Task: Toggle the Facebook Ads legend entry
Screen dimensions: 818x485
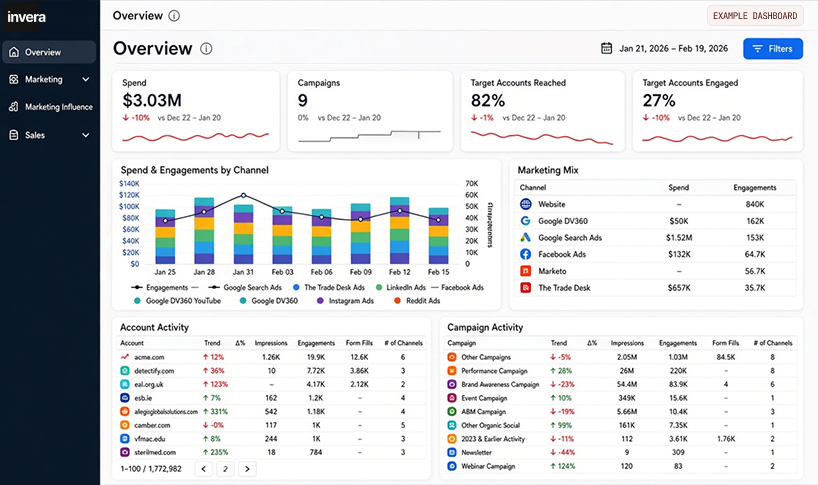Action: pos(458,287)
